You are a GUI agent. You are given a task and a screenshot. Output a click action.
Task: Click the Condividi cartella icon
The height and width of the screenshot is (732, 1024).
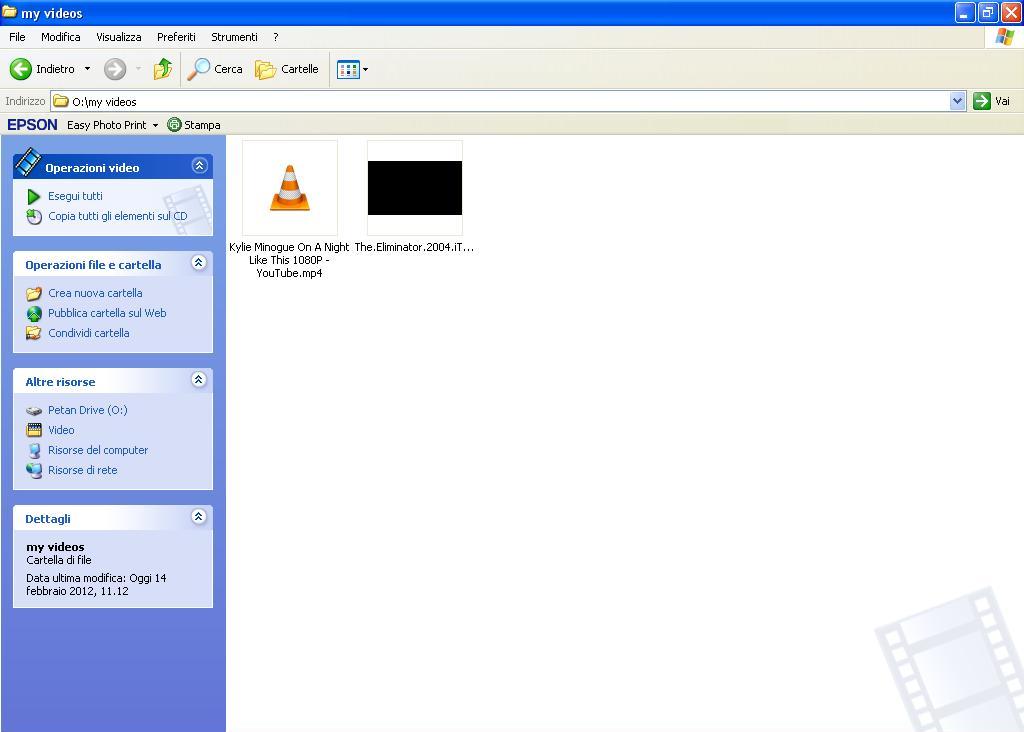(x=34, y=333)
